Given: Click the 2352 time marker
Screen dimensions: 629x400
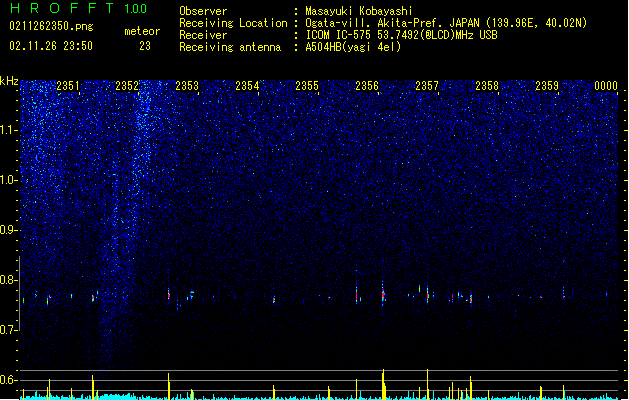Looking at the screenshot, I should [x=127, y=86].
